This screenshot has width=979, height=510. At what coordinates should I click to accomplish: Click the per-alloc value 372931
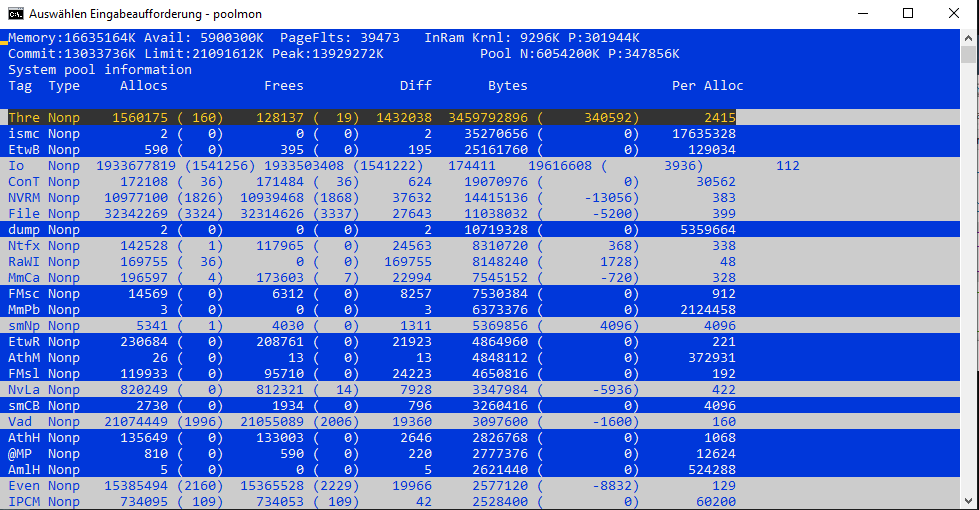712,358
